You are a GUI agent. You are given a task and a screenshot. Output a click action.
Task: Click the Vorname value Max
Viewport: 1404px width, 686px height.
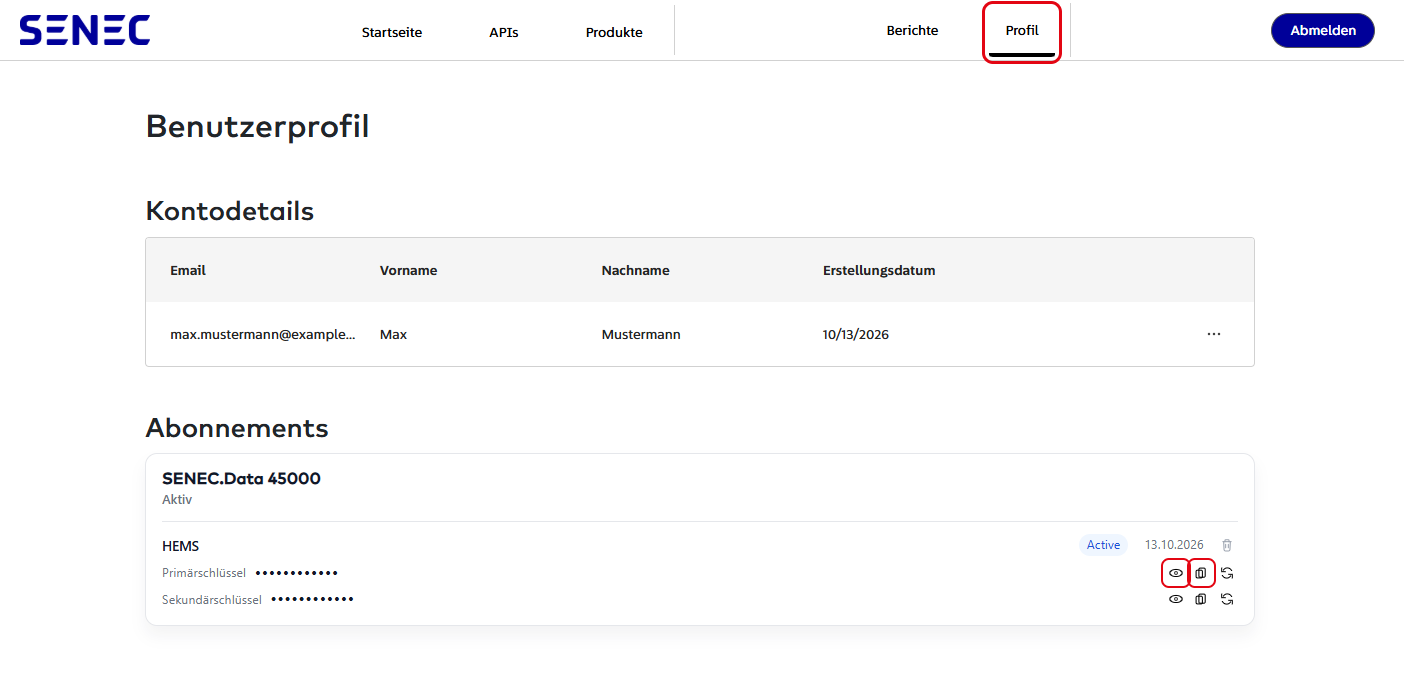click(393, 335)
